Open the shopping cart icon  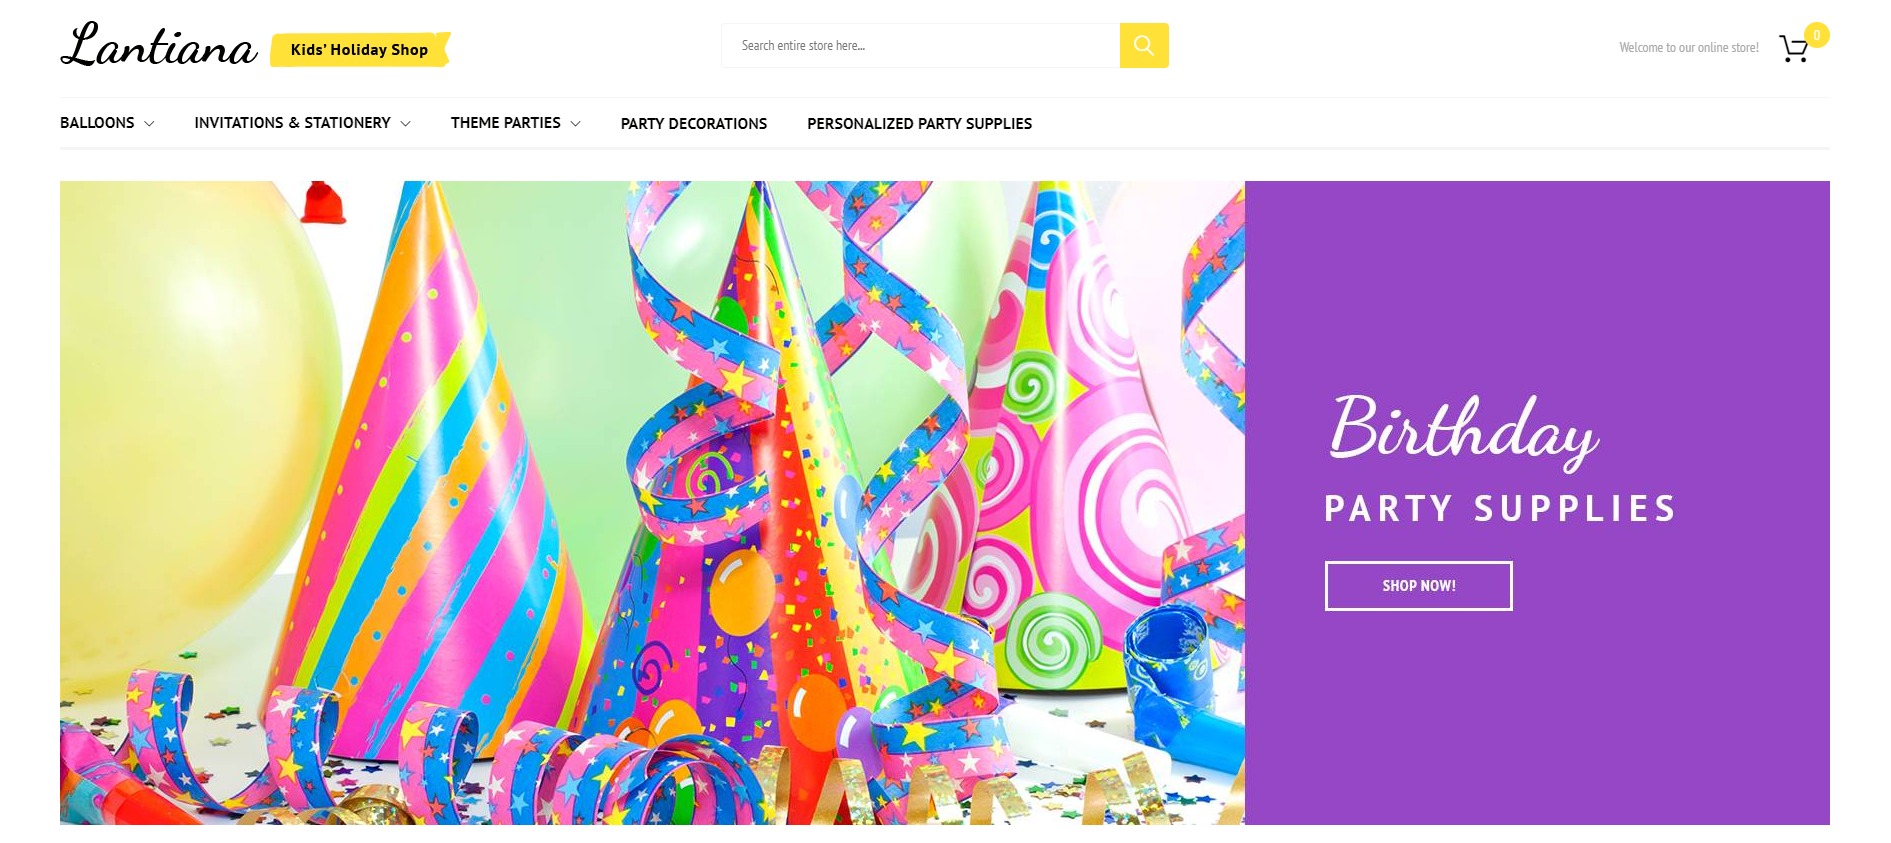pos(1793,49)
